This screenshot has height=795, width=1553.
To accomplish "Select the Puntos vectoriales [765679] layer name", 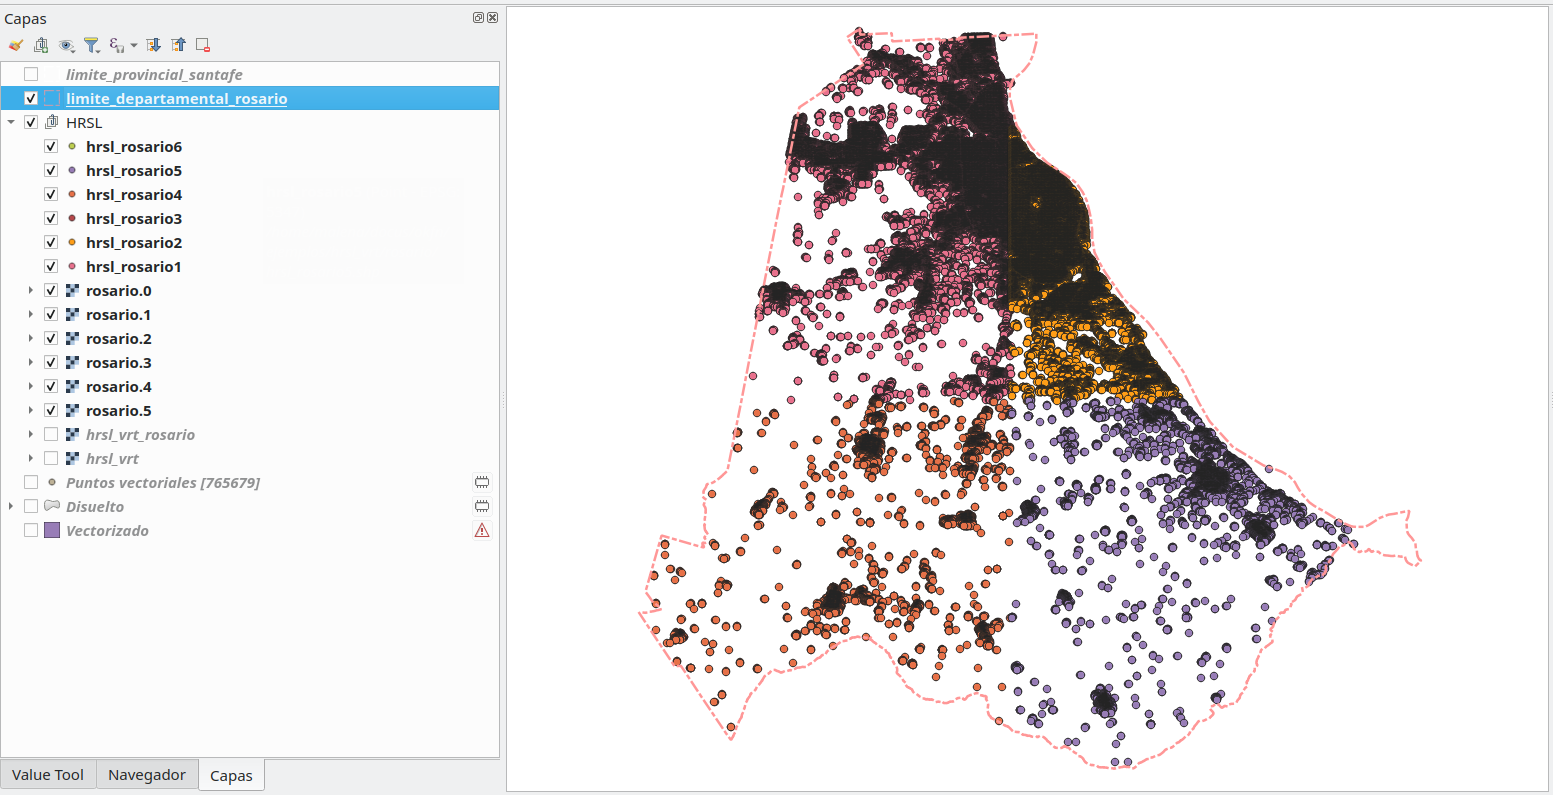I will pyautogui.click(x=163, y=483).
